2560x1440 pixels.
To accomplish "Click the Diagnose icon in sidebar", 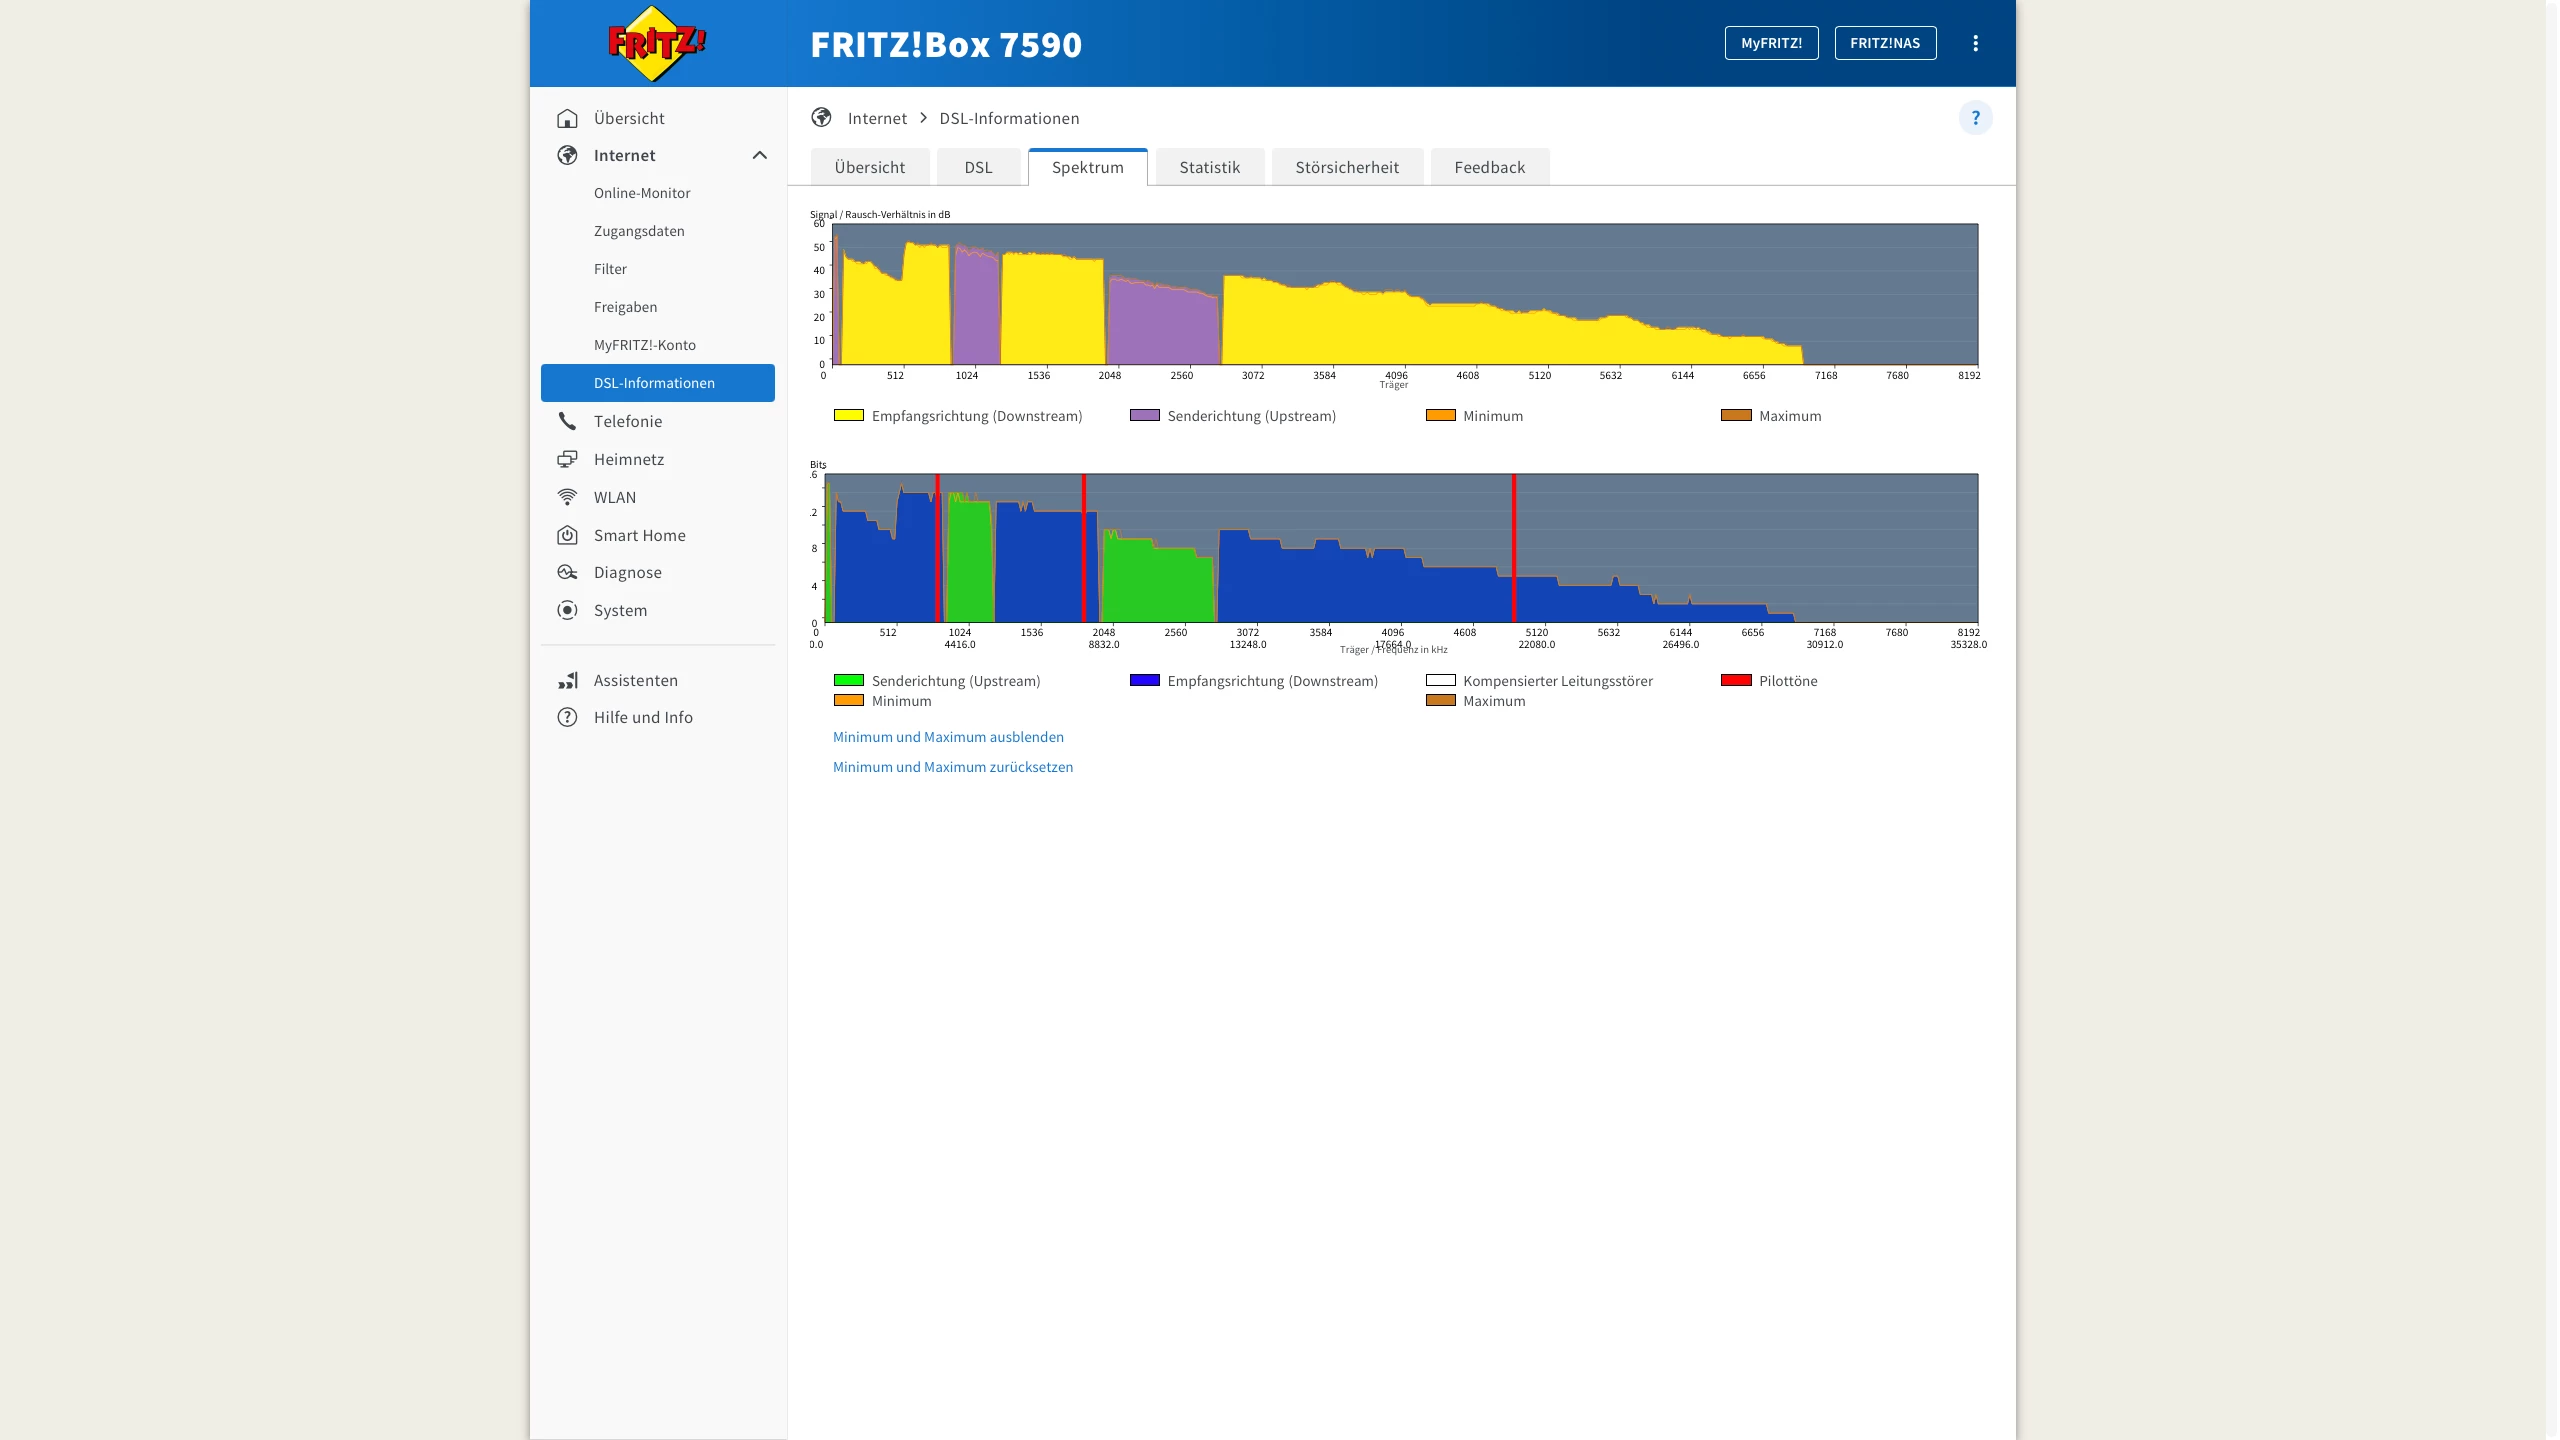I will click(x=567, y=572).
